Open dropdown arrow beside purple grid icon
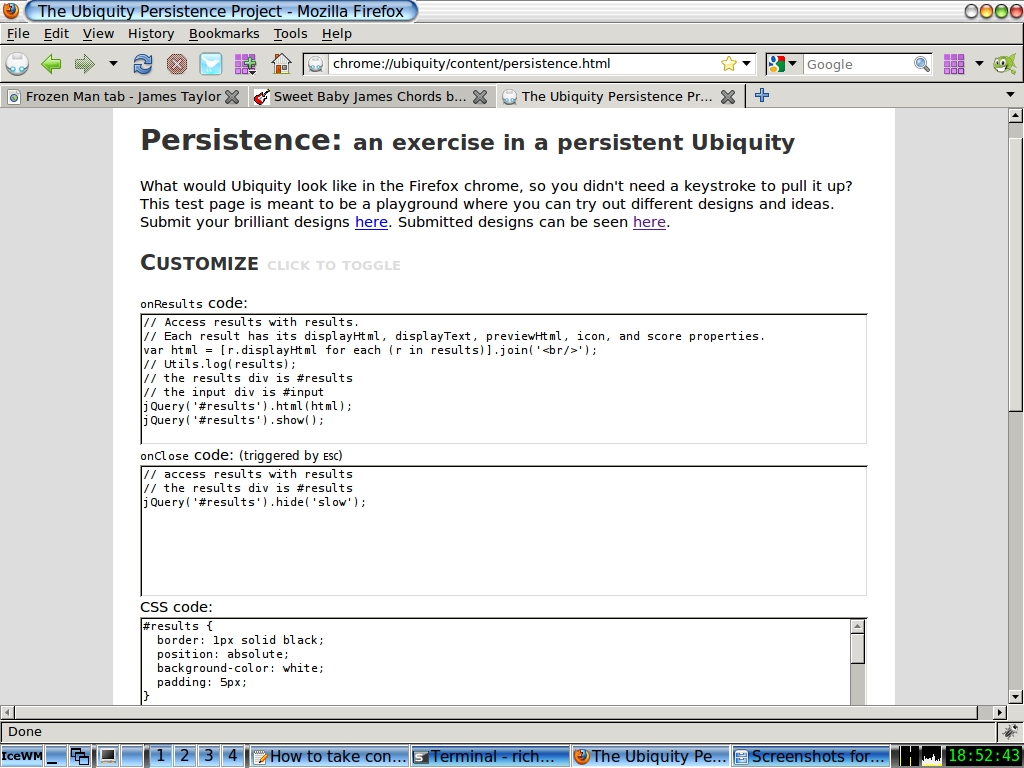Screen dimensions: 1024x768 click(979, 64)
